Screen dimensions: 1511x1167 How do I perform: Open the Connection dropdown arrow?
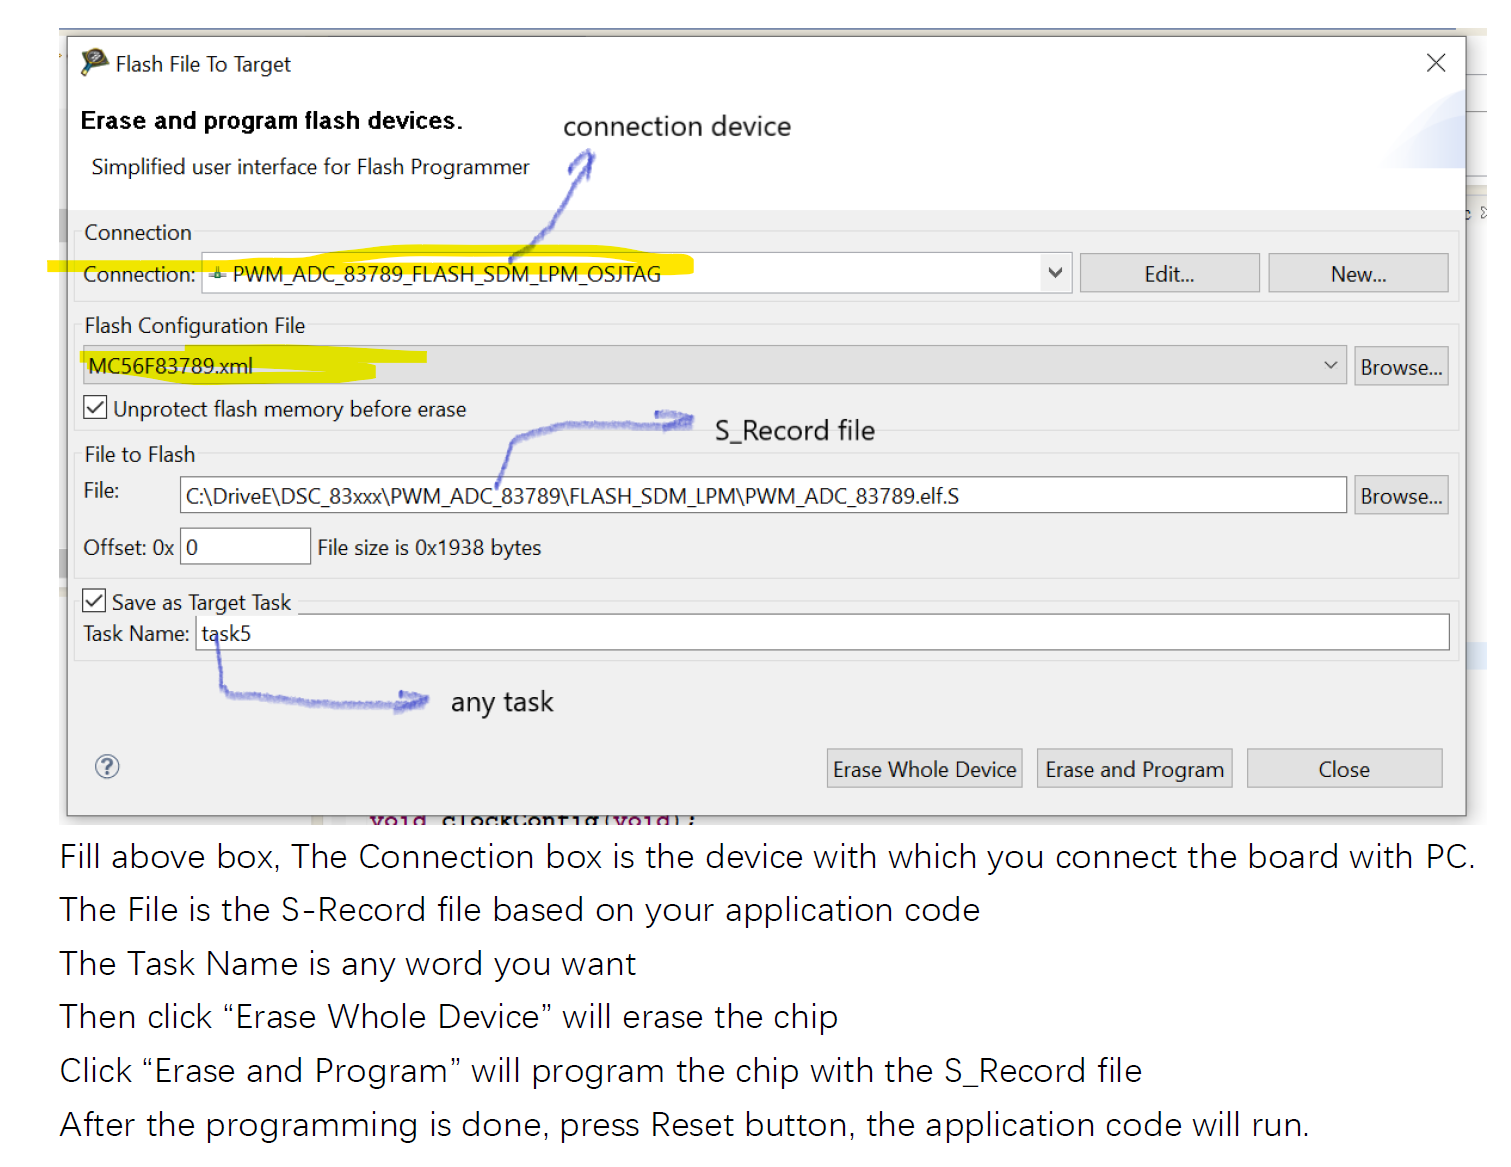point(1055,272)
